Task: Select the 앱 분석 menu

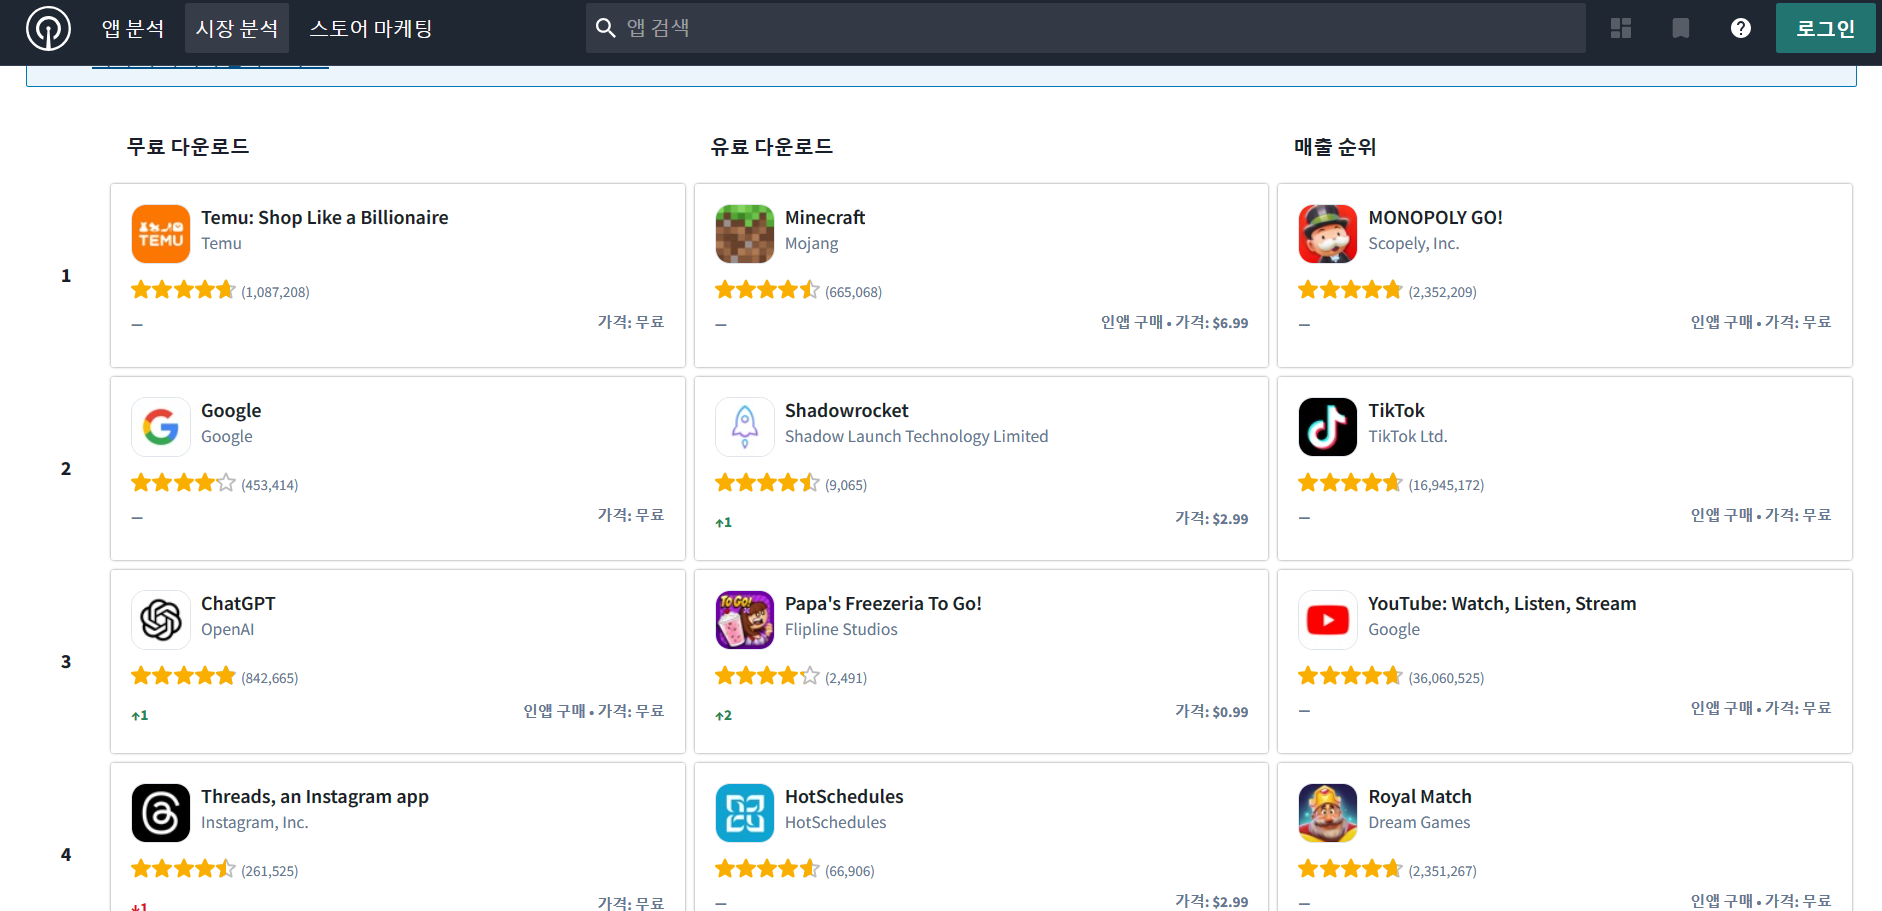Action: pyautogui.click(x=133, y=28)
